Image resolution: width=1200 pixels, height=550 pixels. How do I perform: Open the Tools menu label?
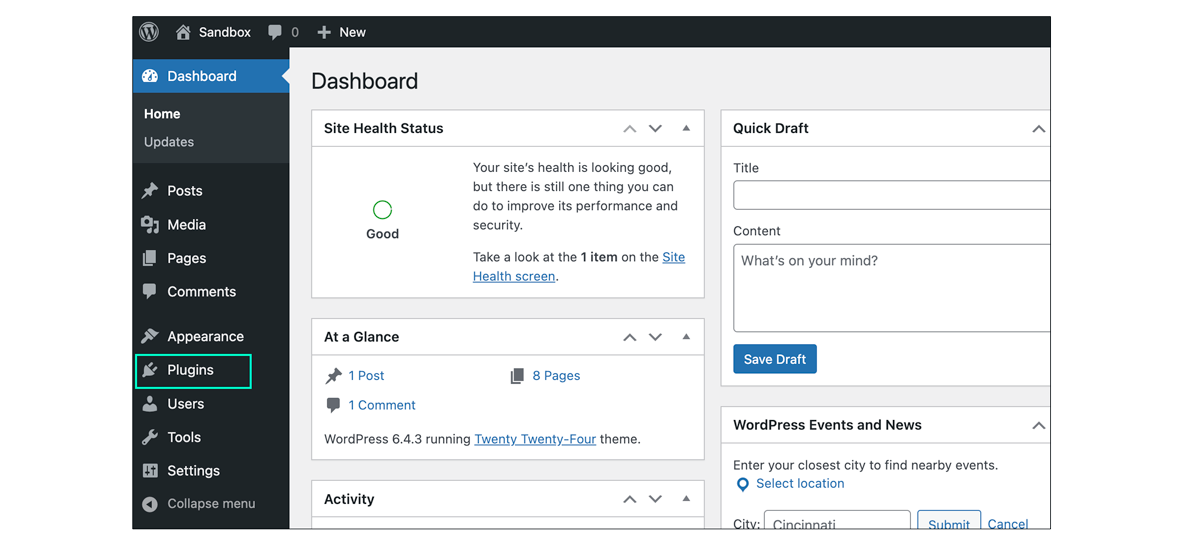tap(184, 437)
